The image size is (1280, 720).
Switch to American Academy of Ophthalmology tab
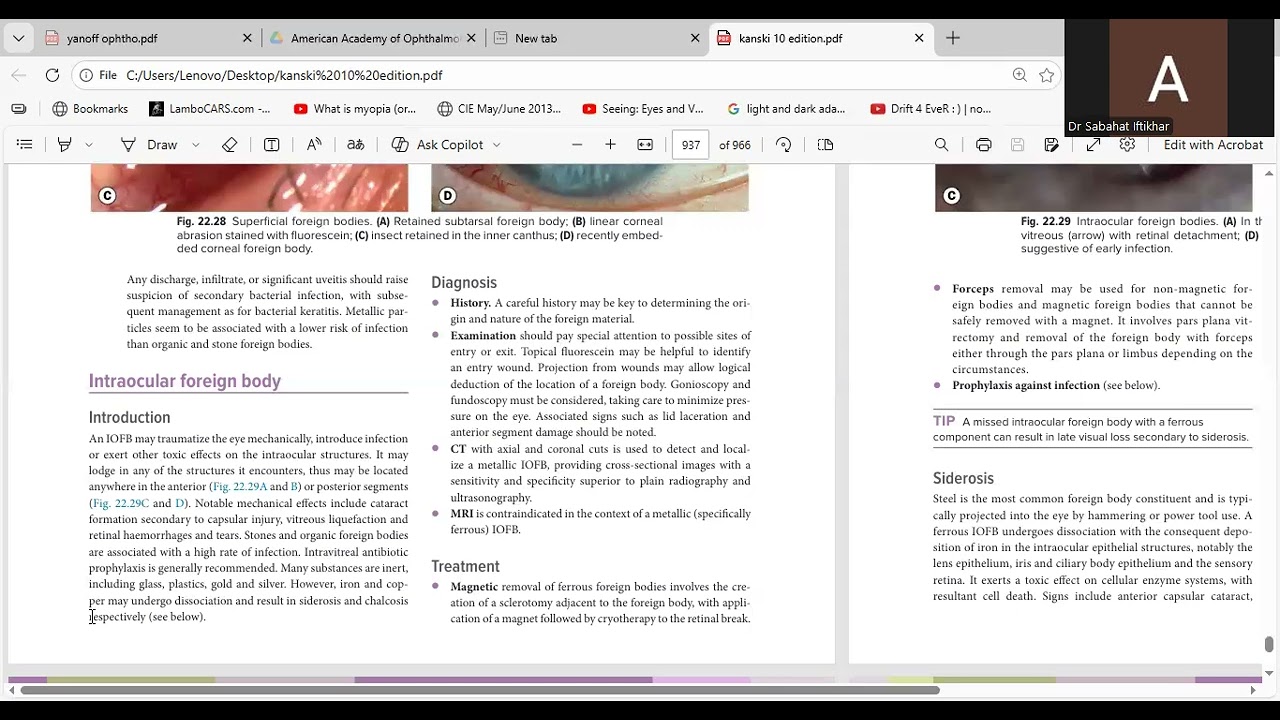click(x=375, y=38)
